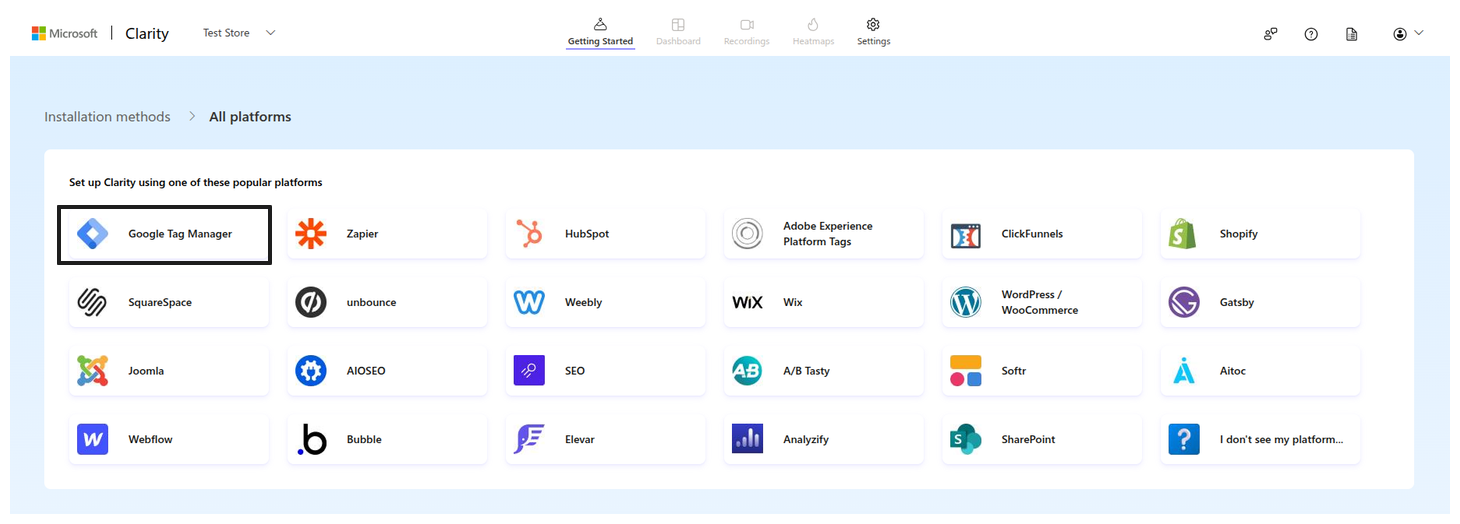
Task: Choose the Zapier platform label
Action: click(x=362, y=234)
